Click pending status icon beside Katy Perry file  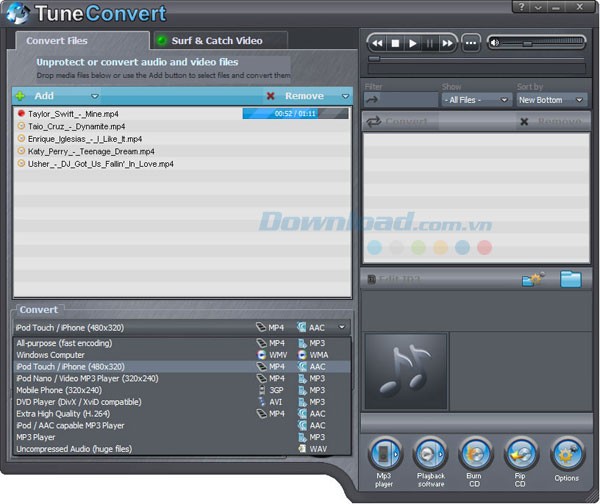(21, 151)
